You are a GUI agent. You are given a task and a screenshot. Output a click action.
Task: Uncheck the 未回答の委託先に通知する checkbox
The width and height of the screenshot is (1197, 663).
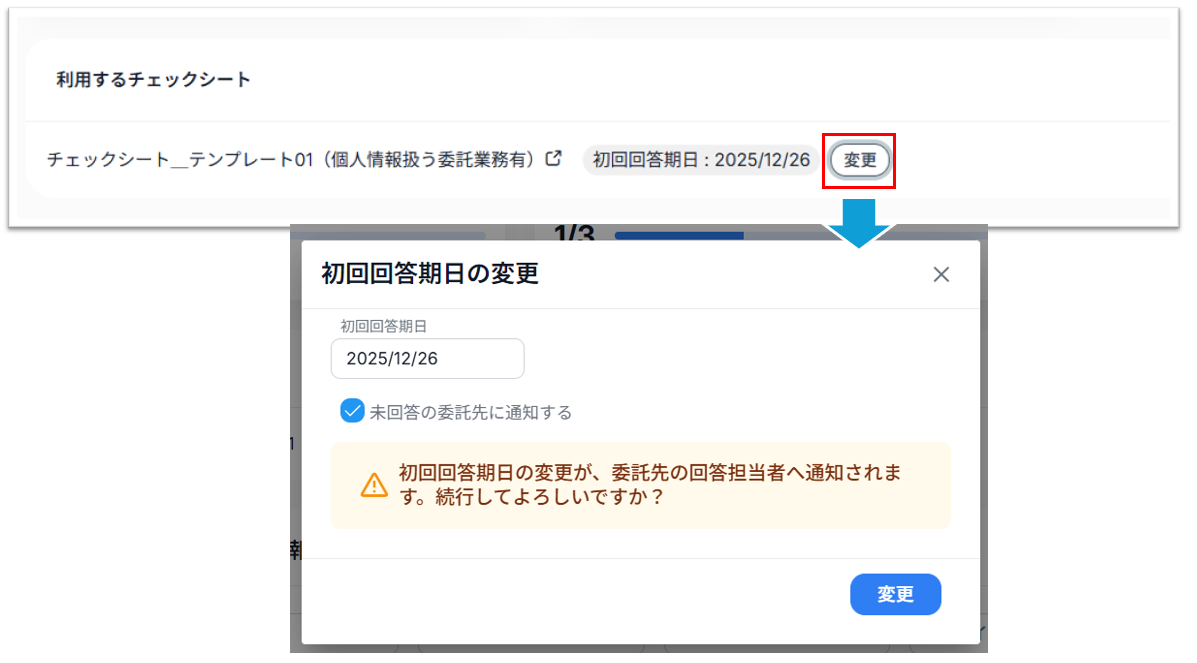pos(352,411)
